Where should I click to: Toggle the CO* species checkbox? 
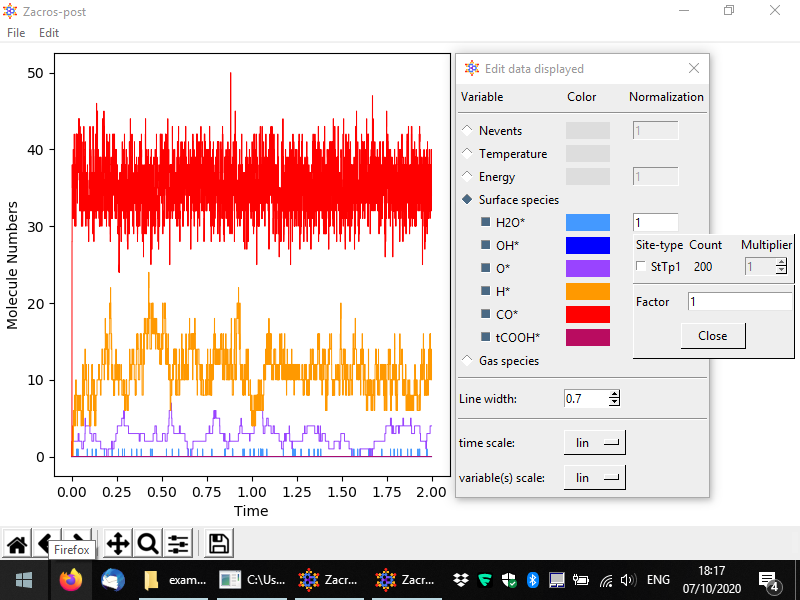(486, 314)
